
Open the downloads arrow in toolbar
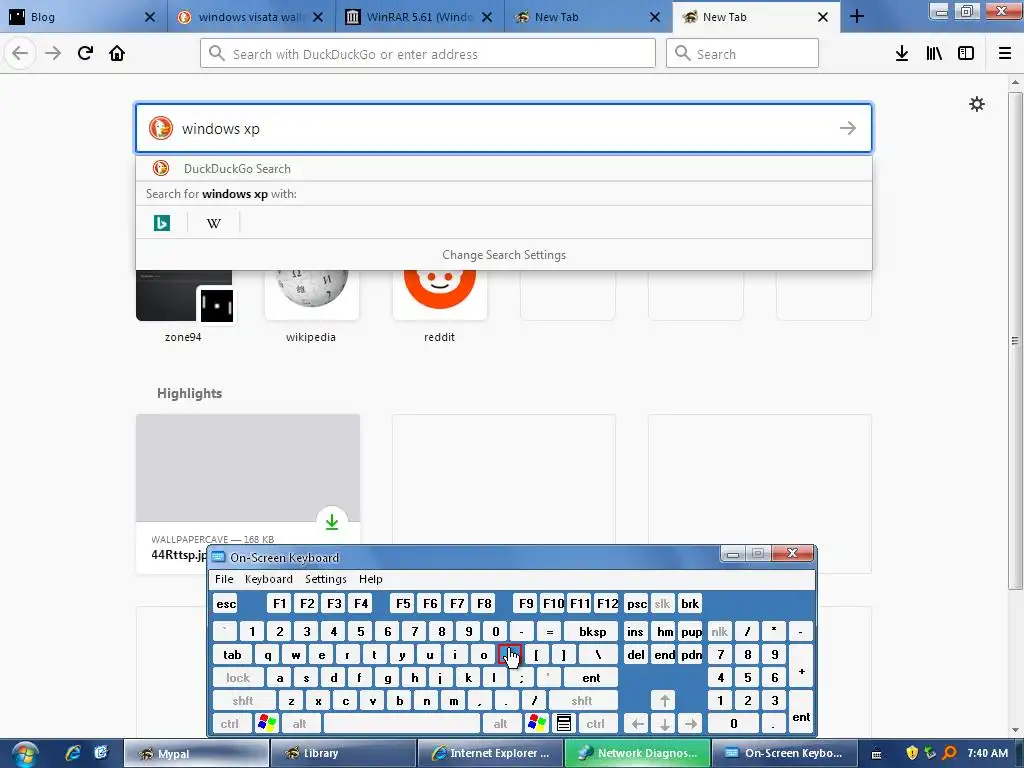(902, 53)
